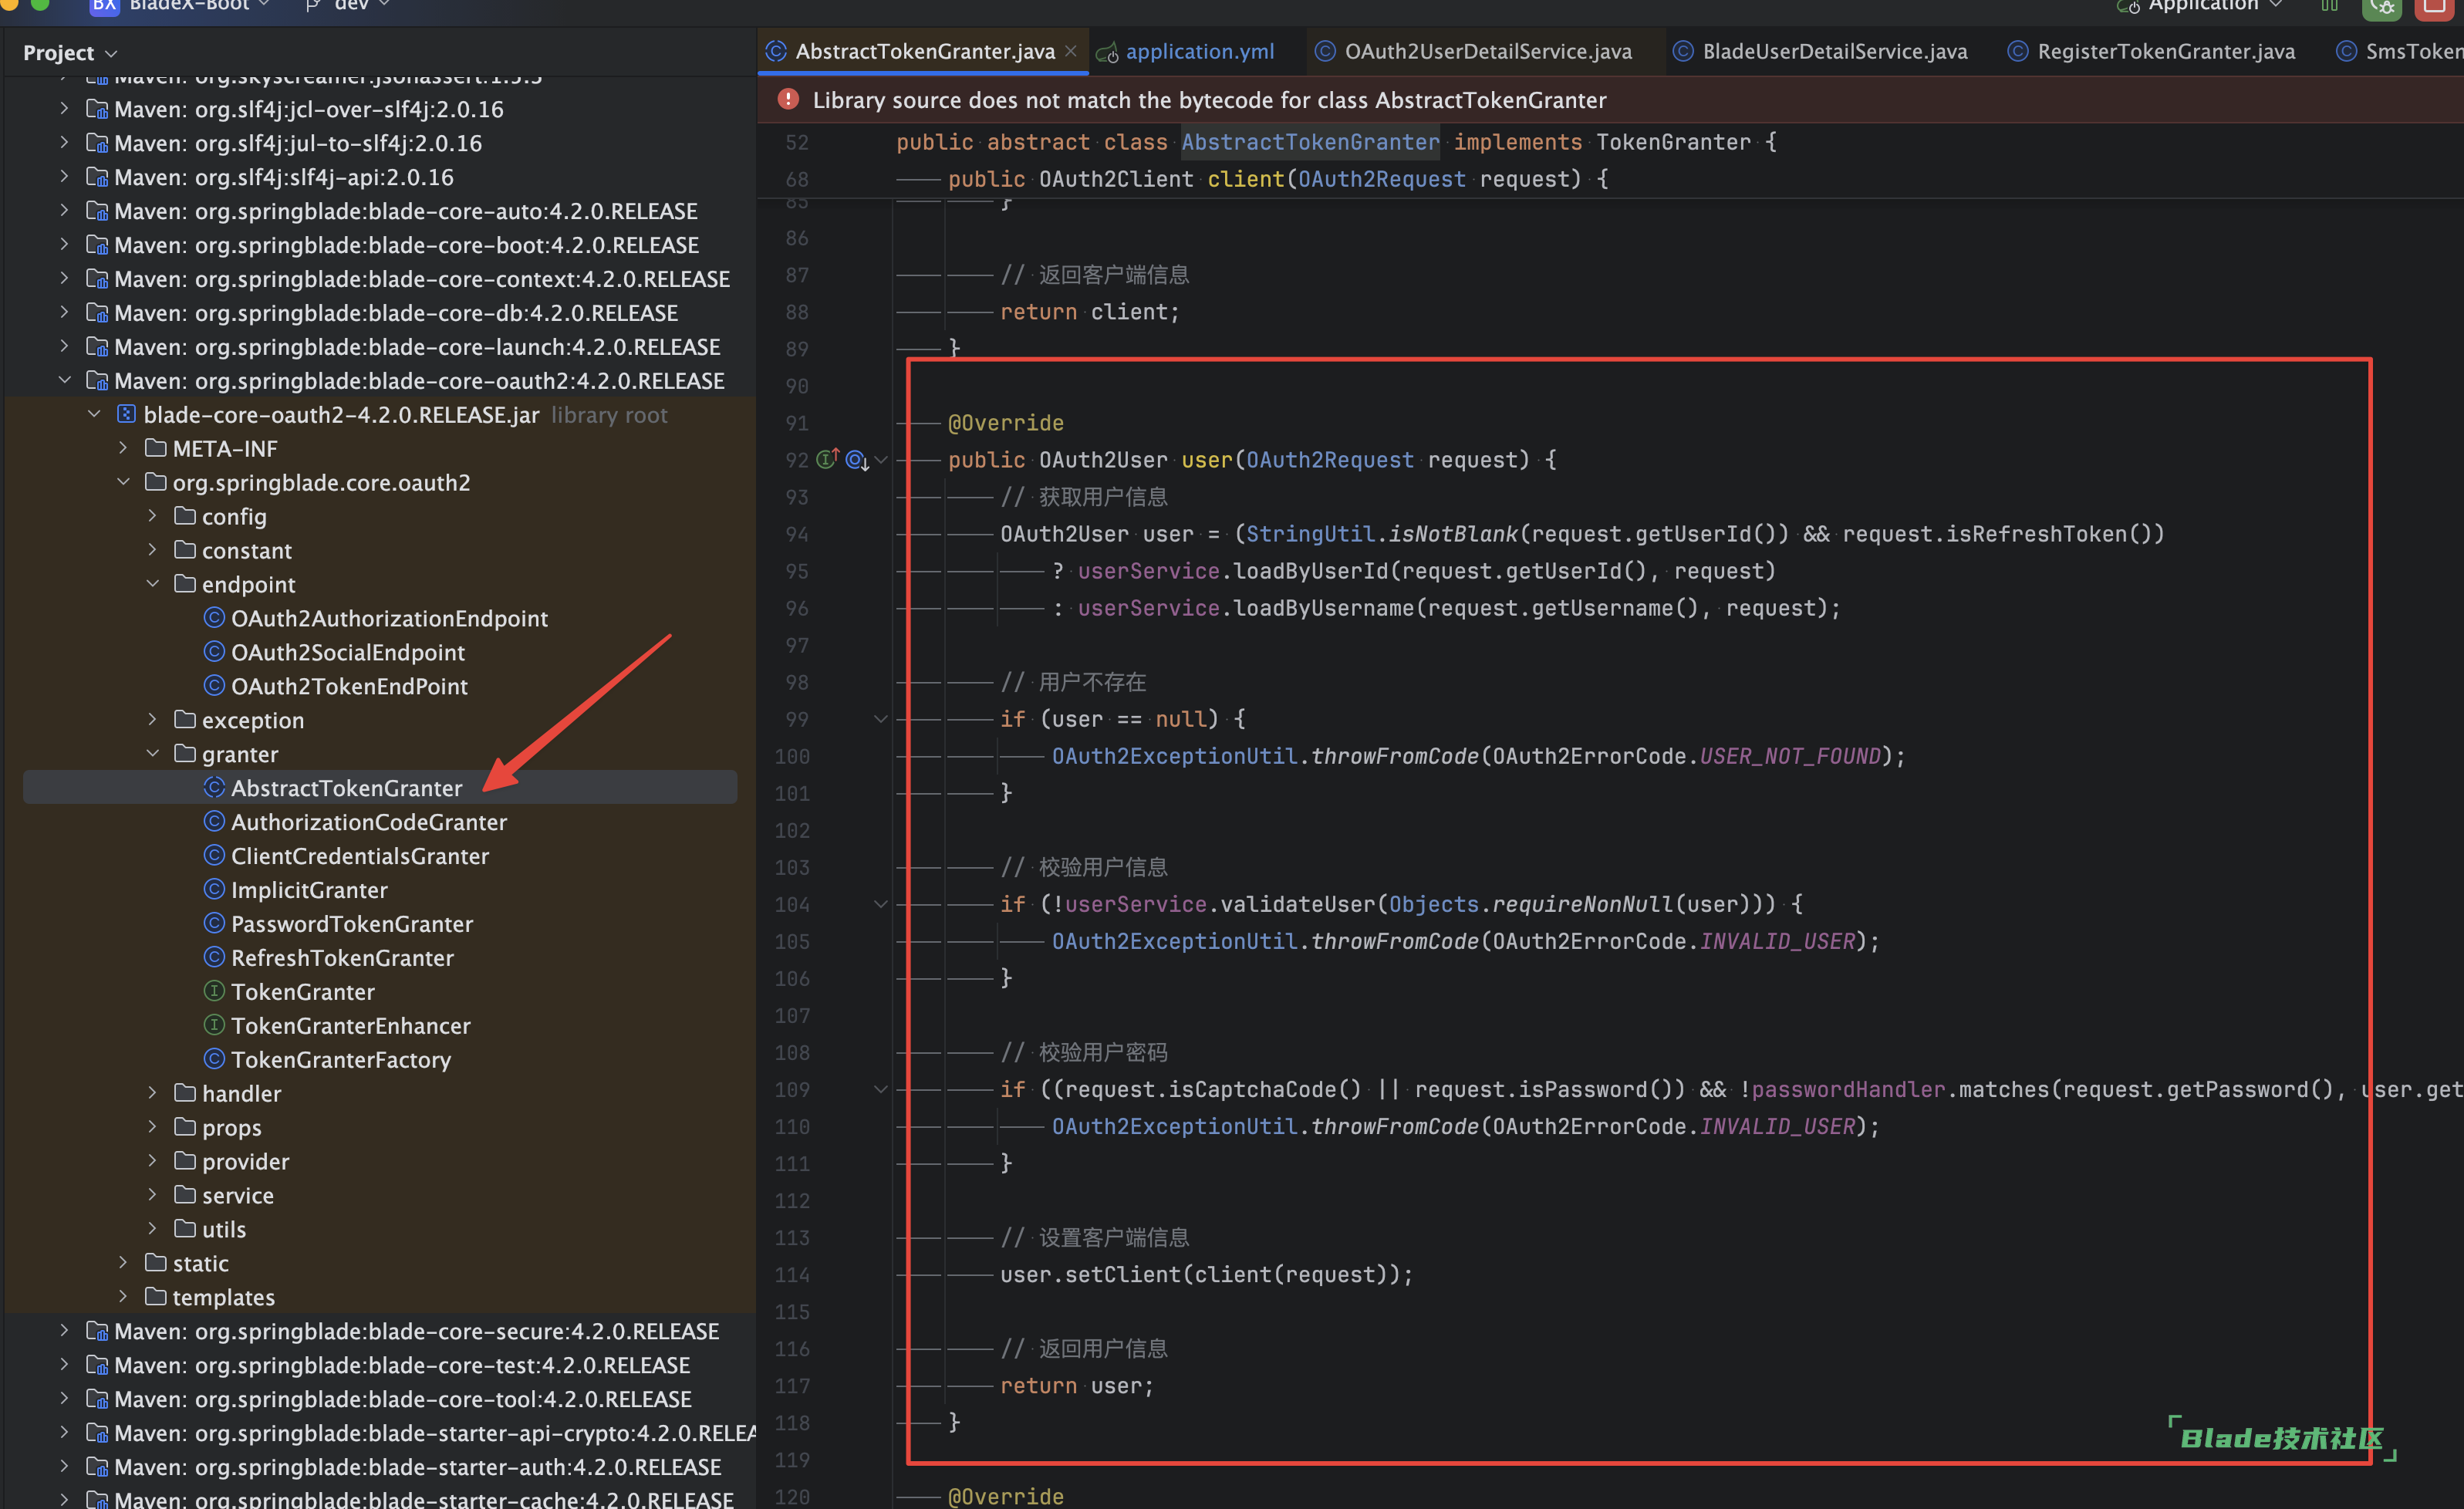Switch to RegisterTokenGranter.java tab
Viewport: 2464px width, 1509px height.
coord(2165,51)
